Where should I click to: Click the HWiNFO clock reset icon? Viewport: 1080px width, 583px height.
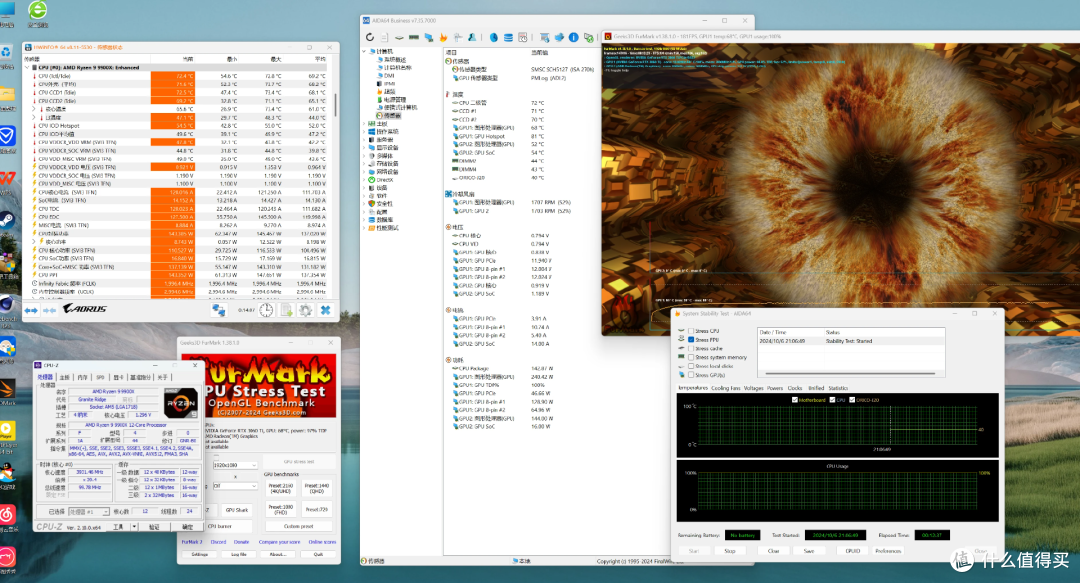click(x=266, y=311)
